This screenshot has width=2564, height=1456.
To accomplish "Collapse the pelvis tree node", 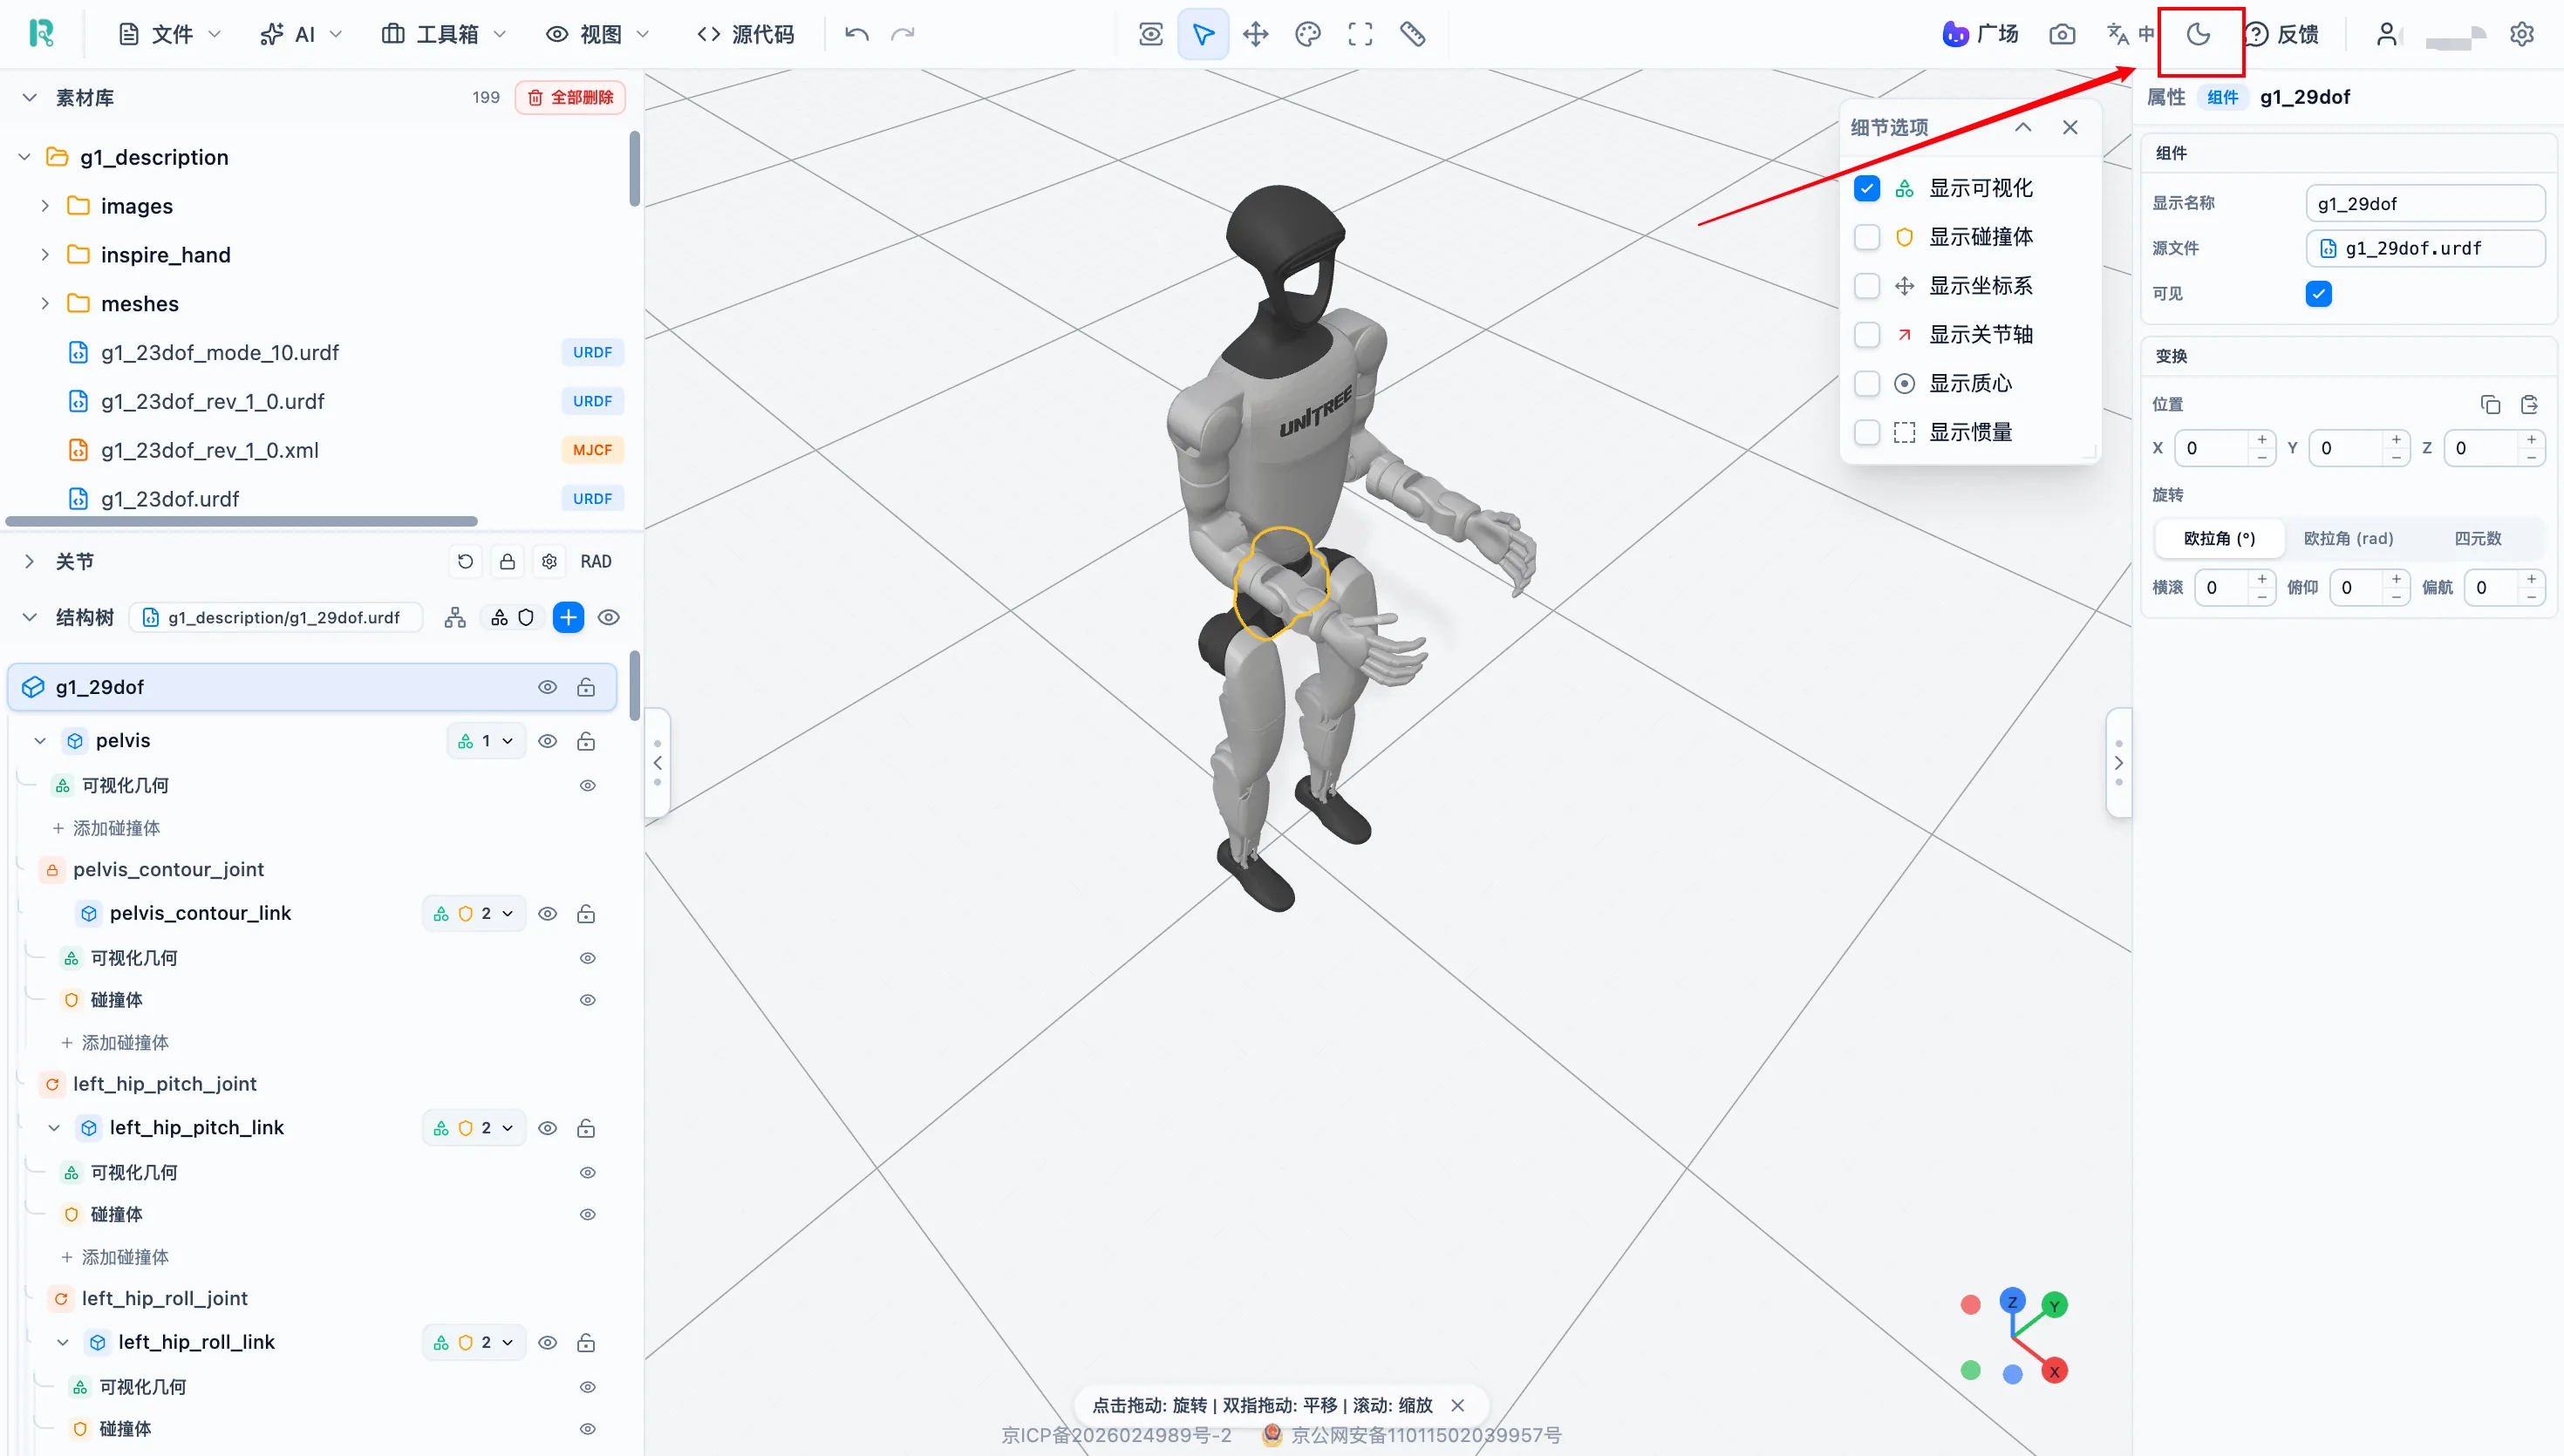I will 40,741.
